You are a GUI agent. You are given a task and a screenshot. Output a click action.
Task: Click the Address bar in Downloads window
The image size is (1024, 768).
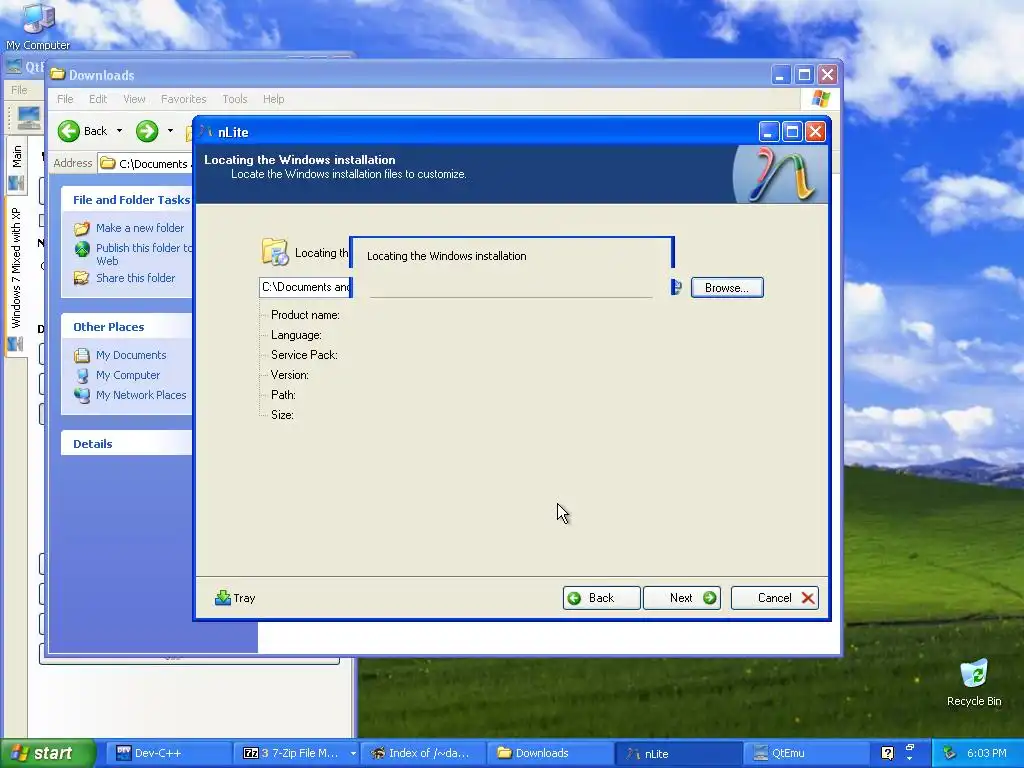point(146,163)
